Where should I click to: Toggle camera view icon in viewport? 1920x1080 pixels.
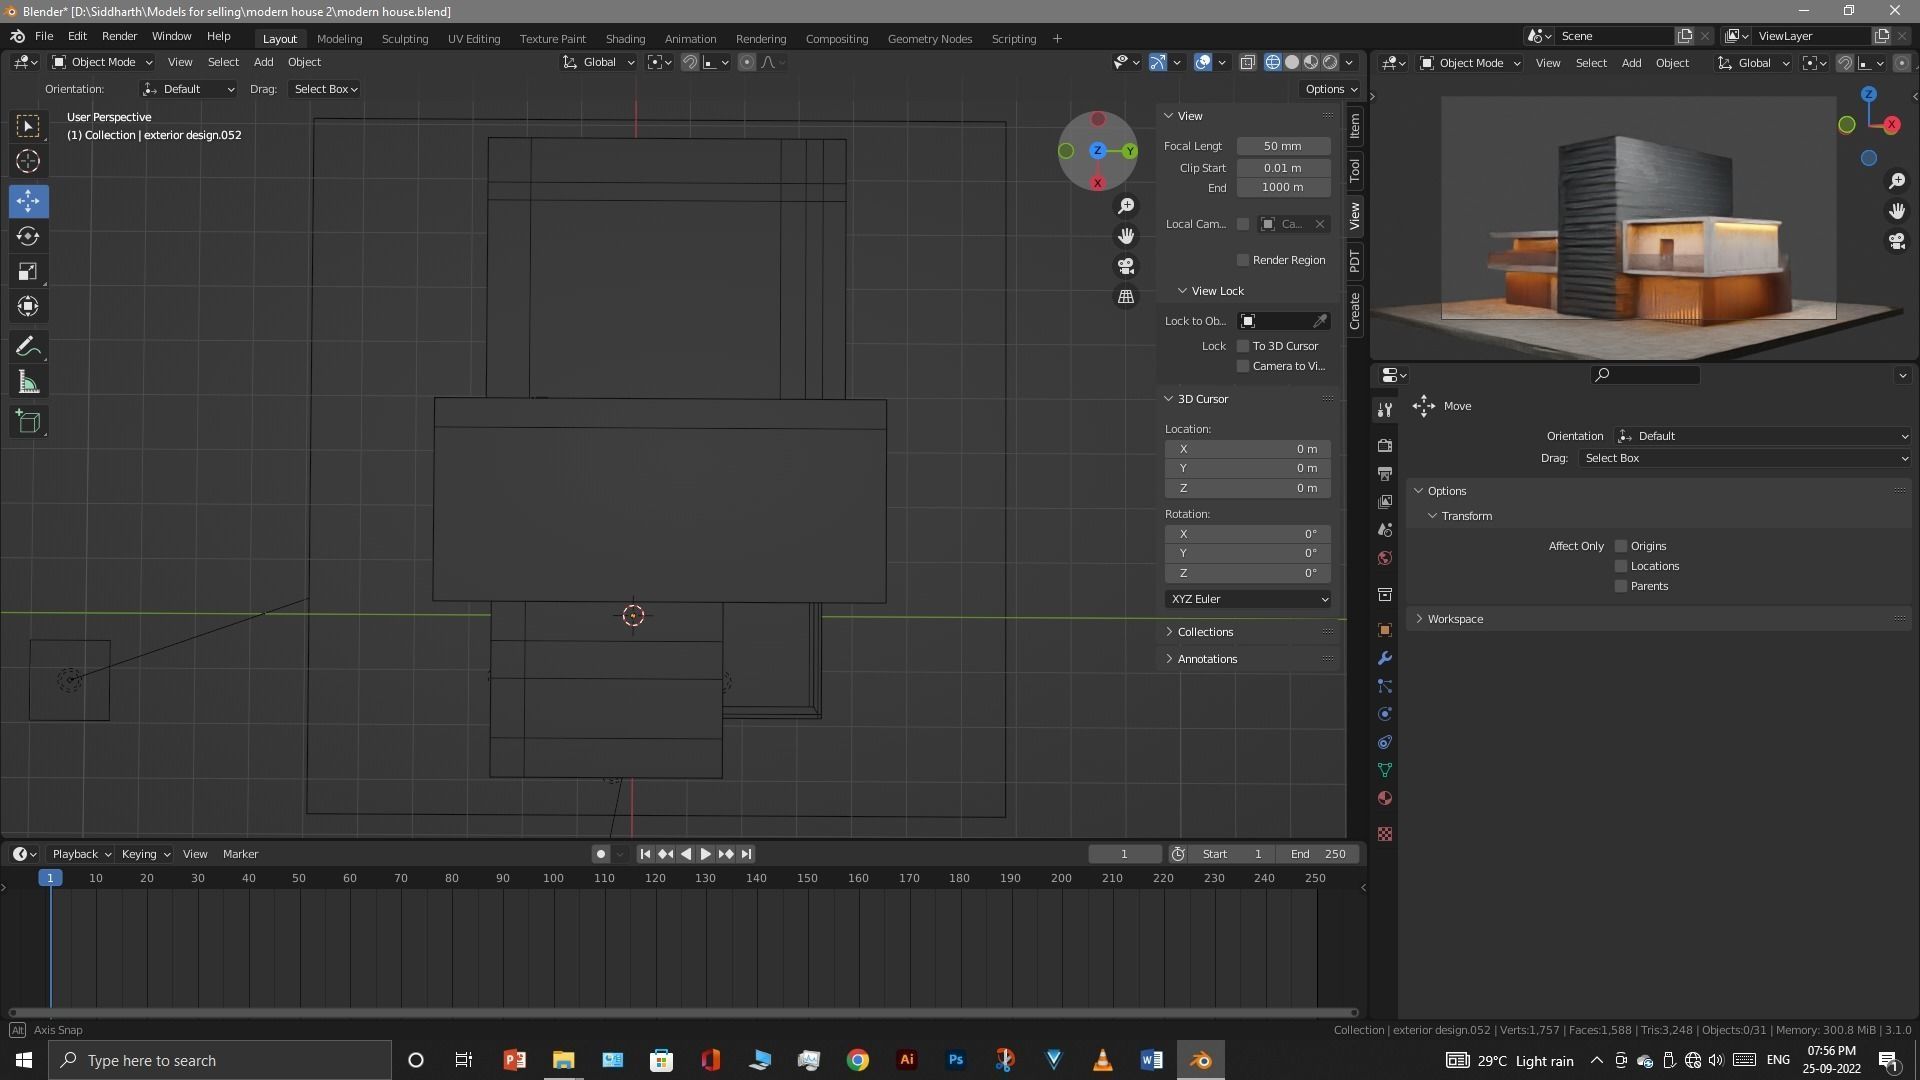1126,266
